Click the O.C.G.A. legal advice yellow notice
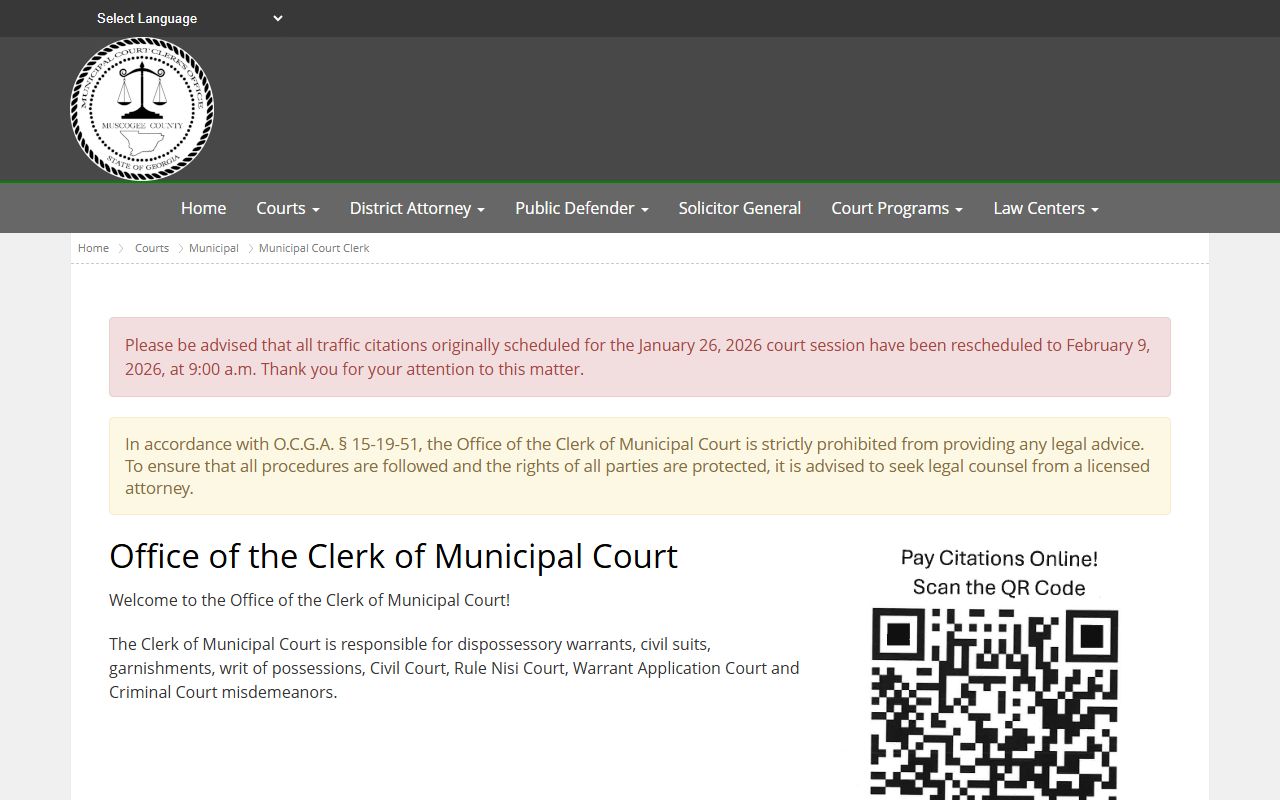This screenshot has height=800, width=1280. [x=640, y=466]
